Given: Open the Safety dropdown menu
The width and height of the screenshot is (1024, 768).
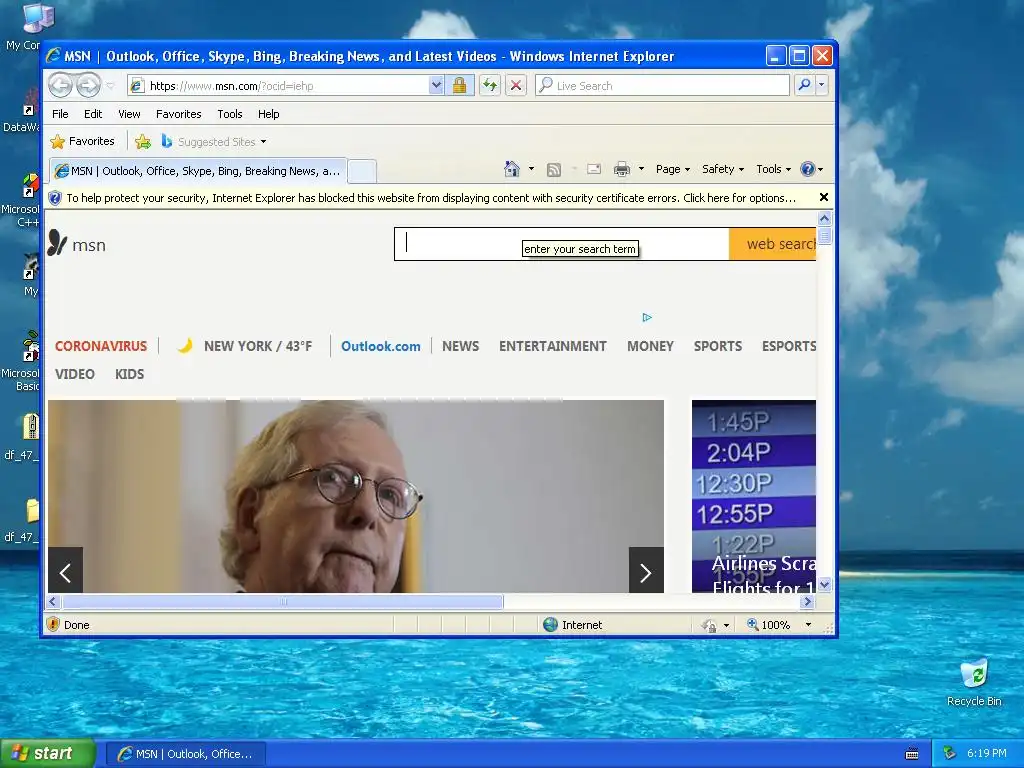Looking at the screenshot, I should [723, 169].
